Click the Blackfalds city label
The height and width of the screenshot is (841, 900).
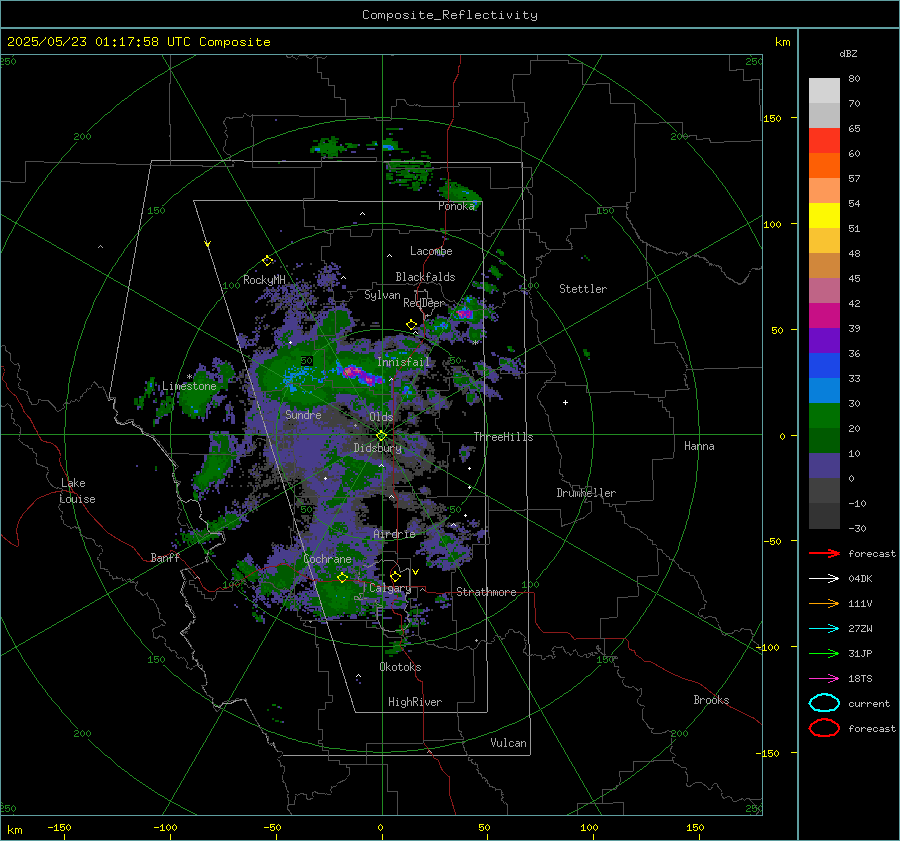point(425,277)
